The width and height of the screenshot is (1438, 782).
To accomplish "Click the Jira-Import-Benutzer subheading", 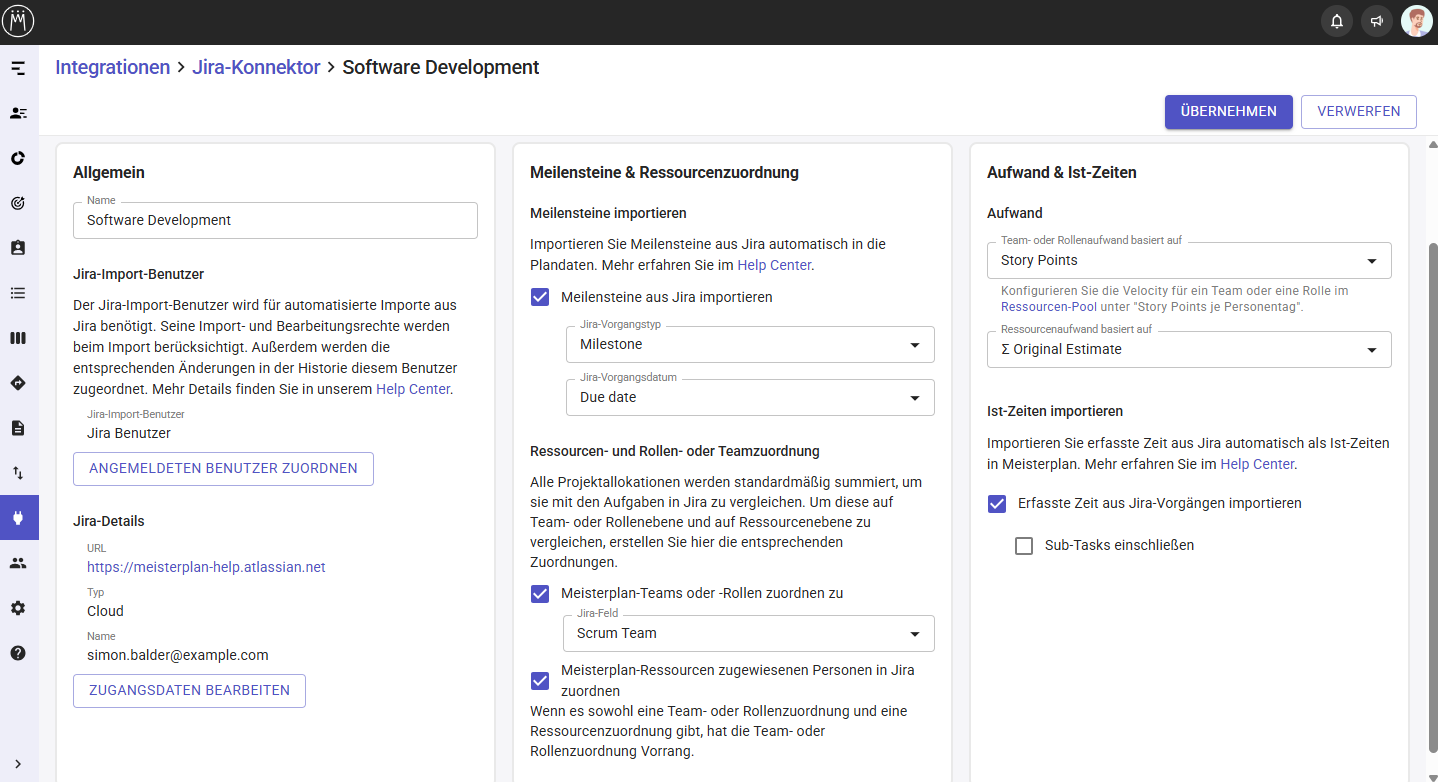I will click(x=139, y=274).
